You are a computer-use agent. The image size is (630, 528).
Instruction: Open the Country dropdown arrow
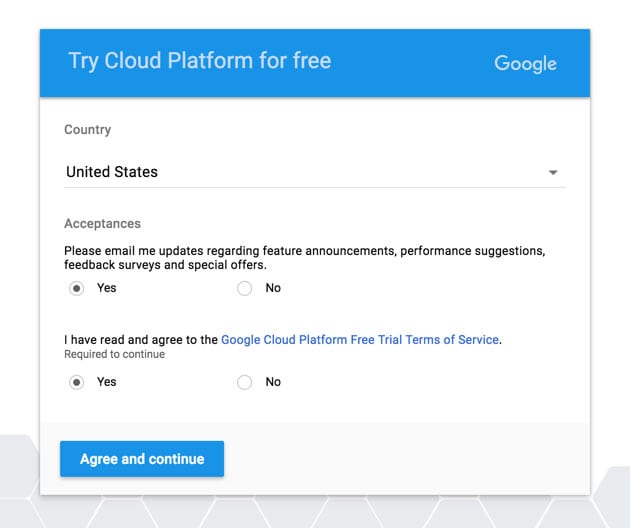point(553,172)
